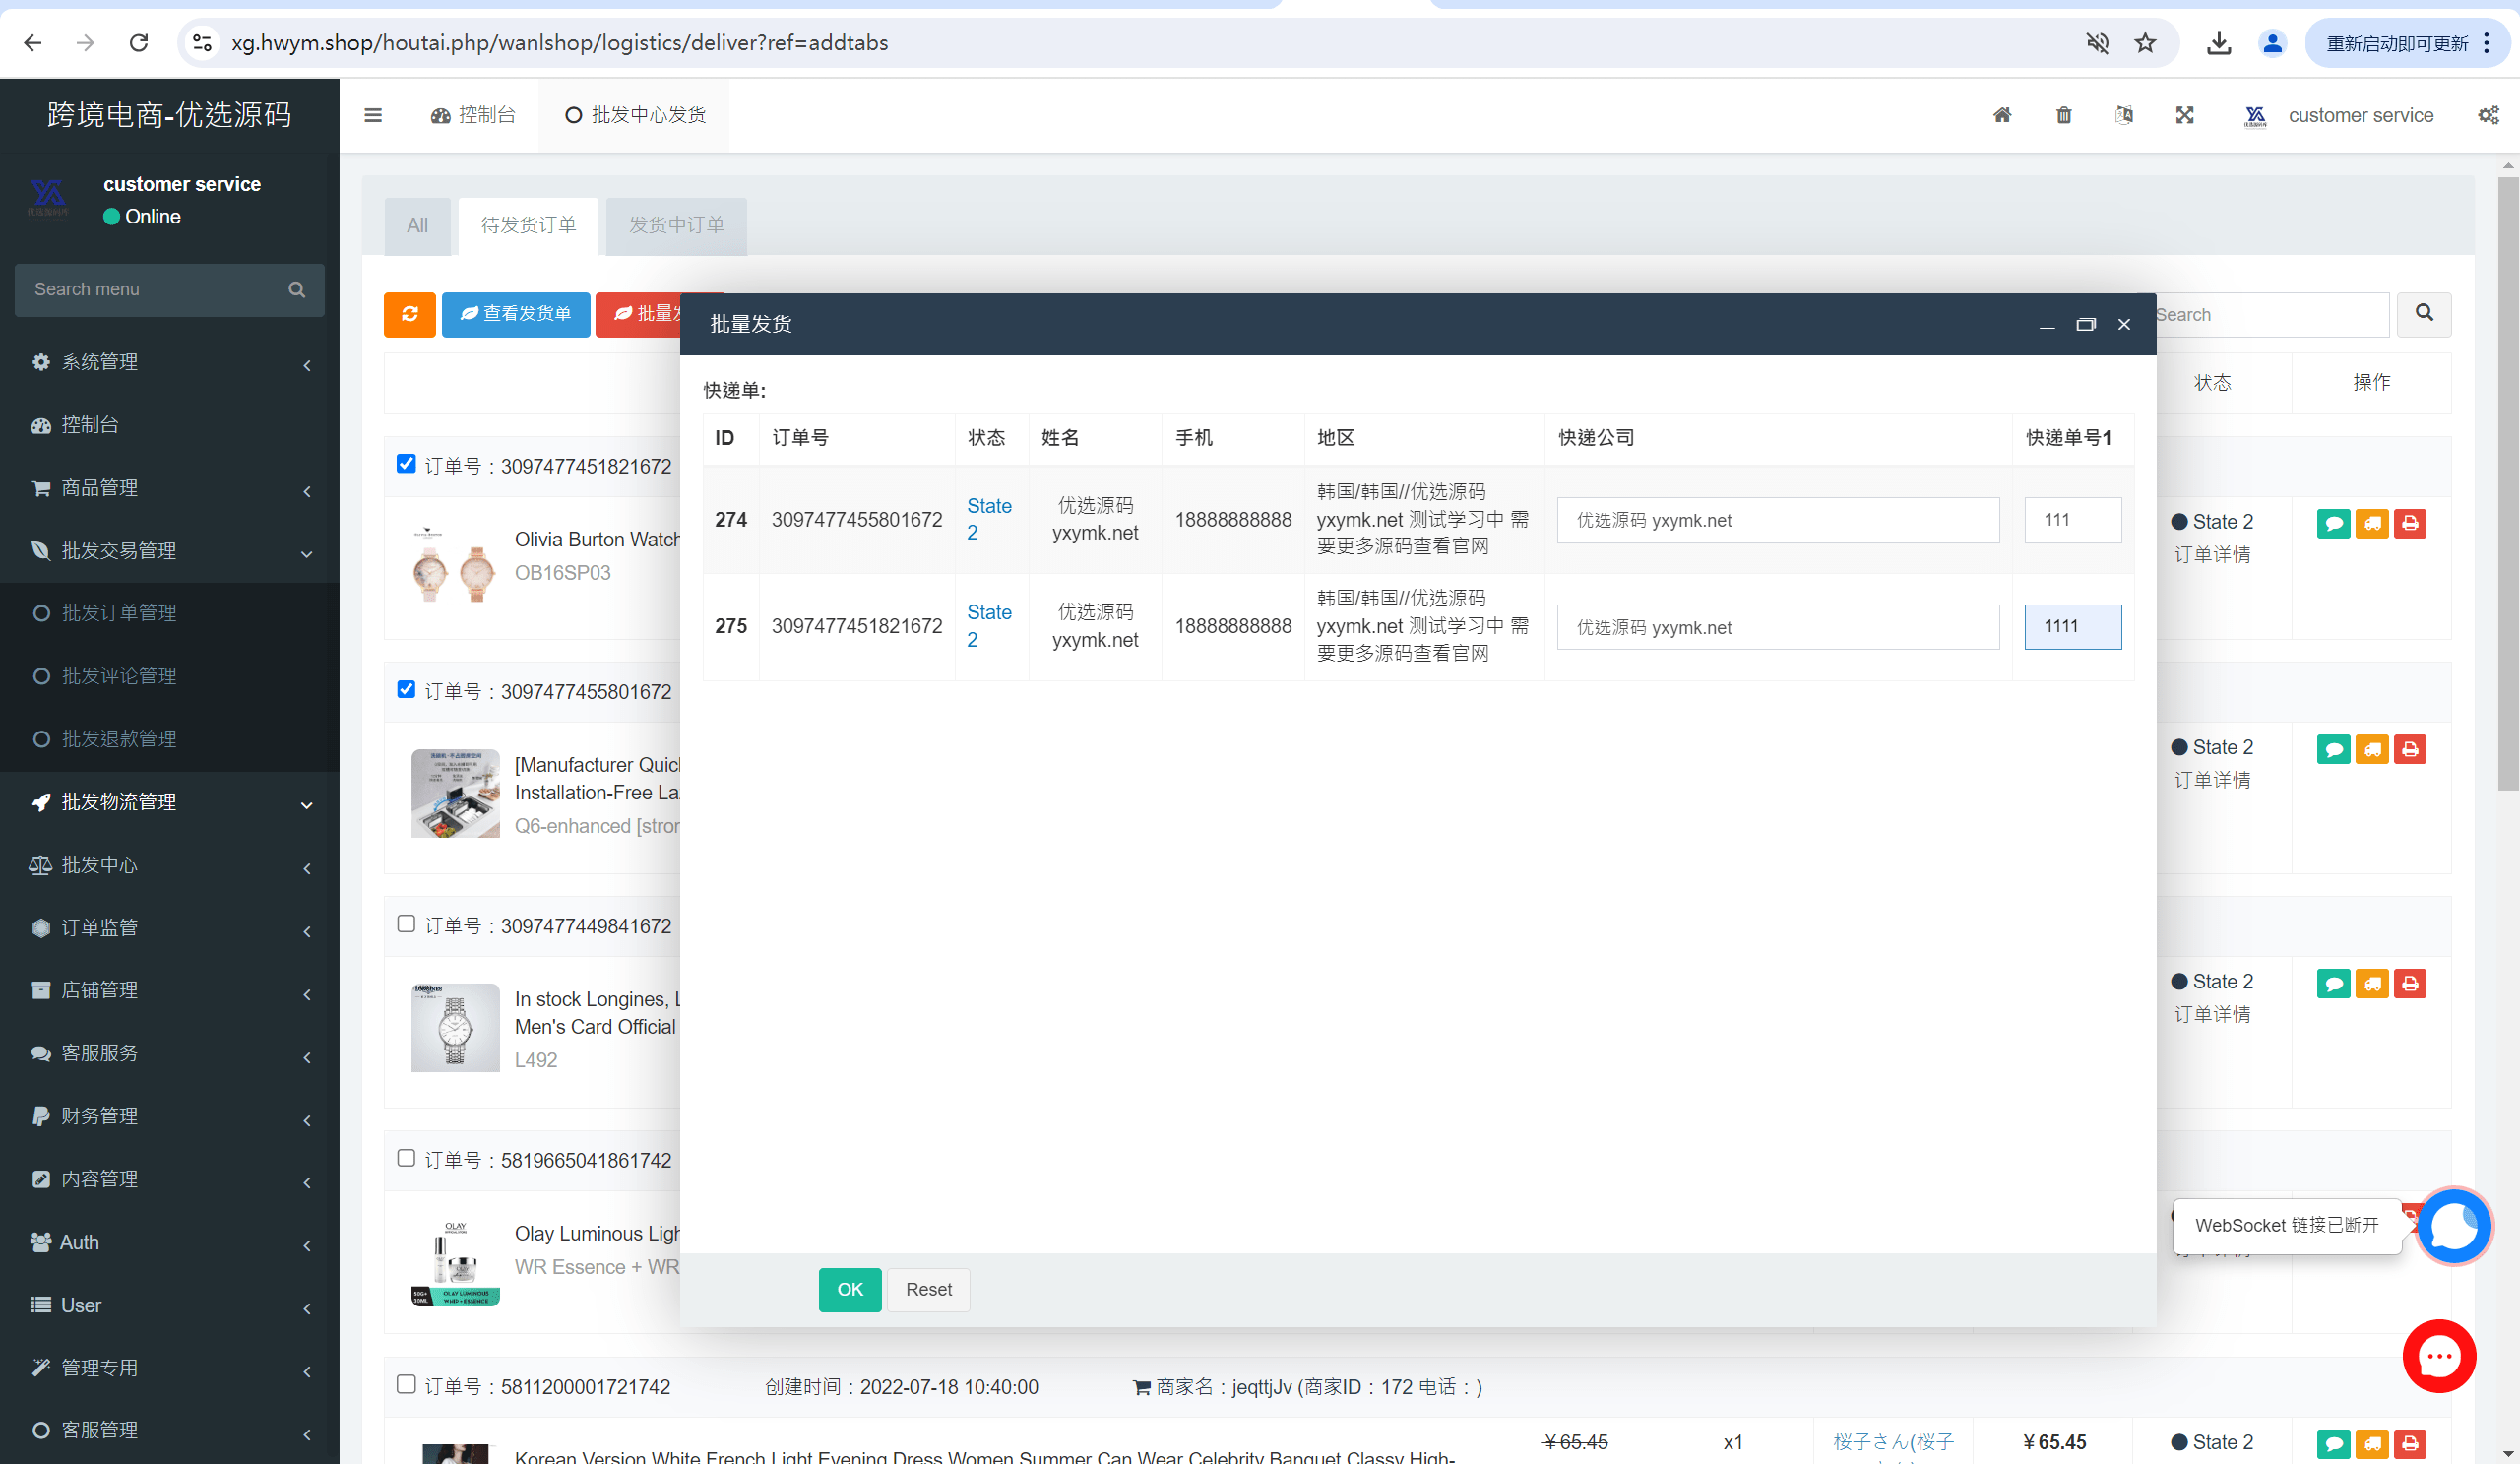Click magnifier icon in Search menu box
The height and width of the screenshot is (1464, 2520).
tap(297, 290)
